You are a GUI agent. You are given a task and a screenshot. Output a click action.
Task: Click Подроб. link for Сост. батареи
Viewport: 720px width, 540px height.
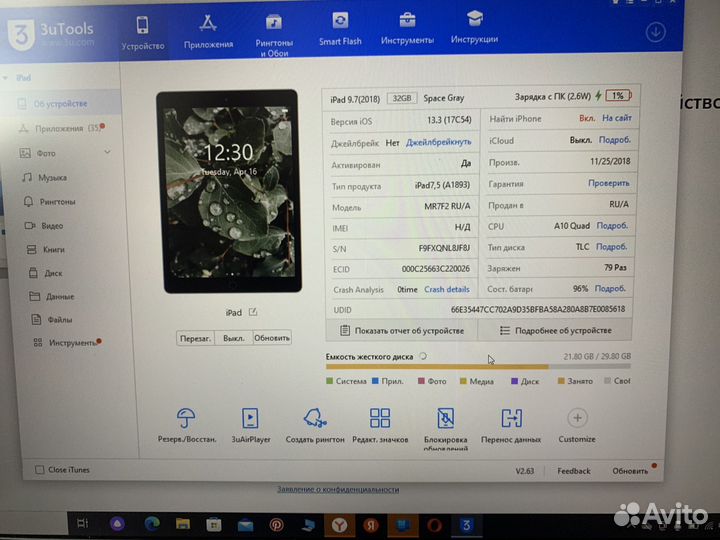(x=610, y=289)
